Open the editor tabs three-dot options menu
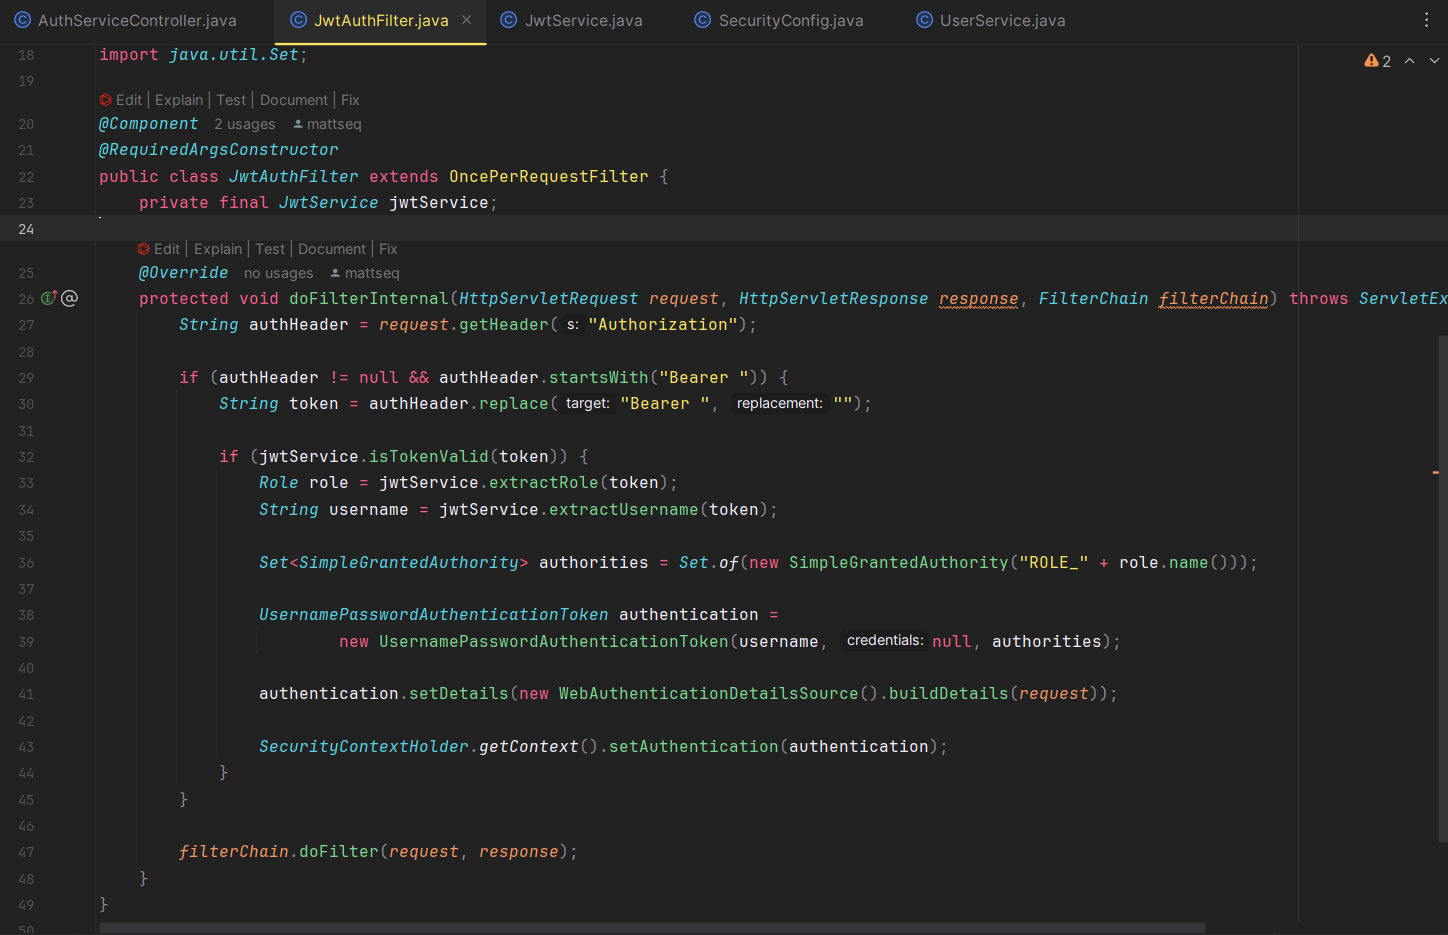 tap(1426, 20)
